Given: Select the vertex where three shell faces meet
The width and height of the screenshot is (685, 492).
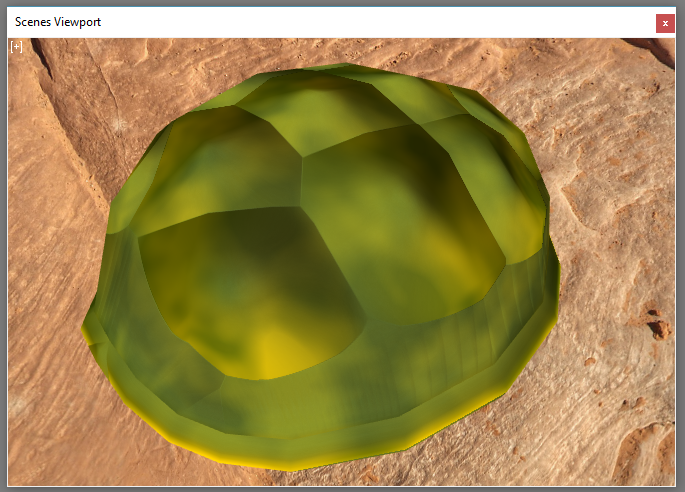Looking at the screenshot, I should pos(301,158).
